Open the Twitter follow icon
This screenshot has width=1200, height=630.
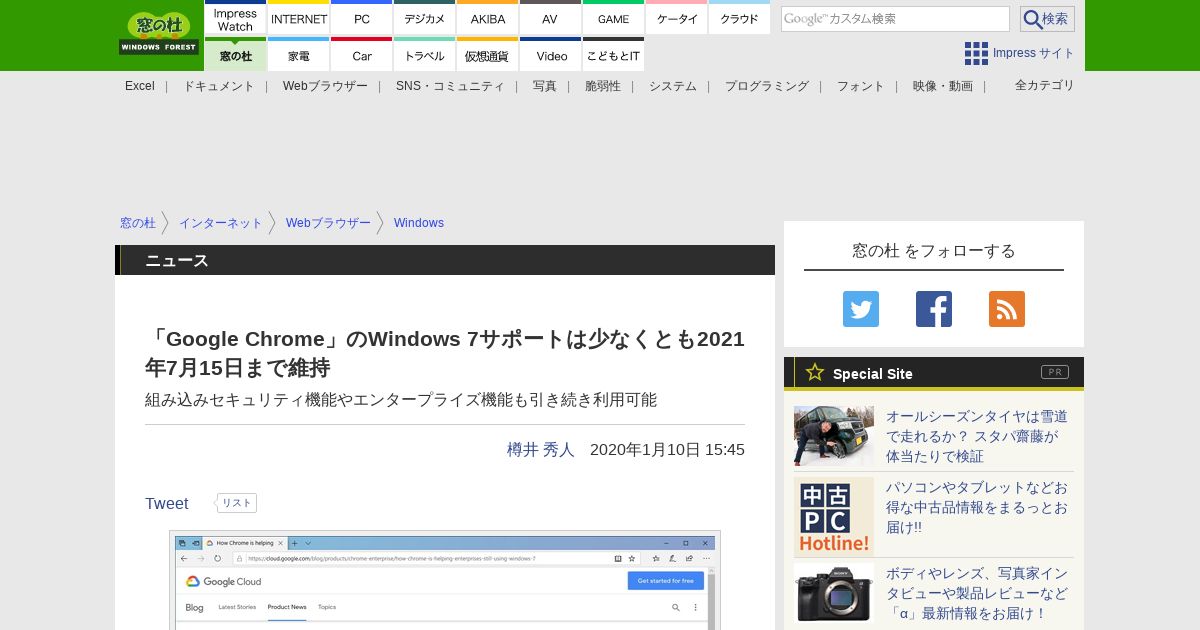click(861, 309)
